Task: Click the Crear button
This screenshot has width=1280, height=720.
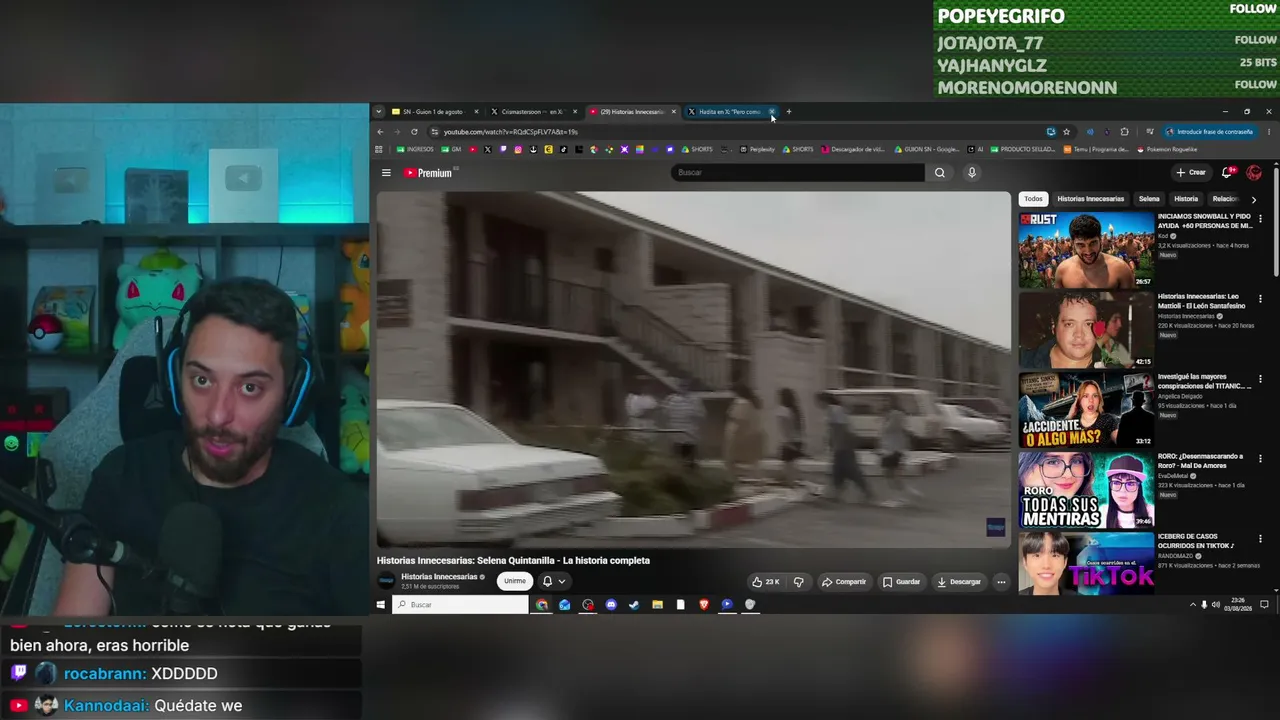Action: (1191, 173)
